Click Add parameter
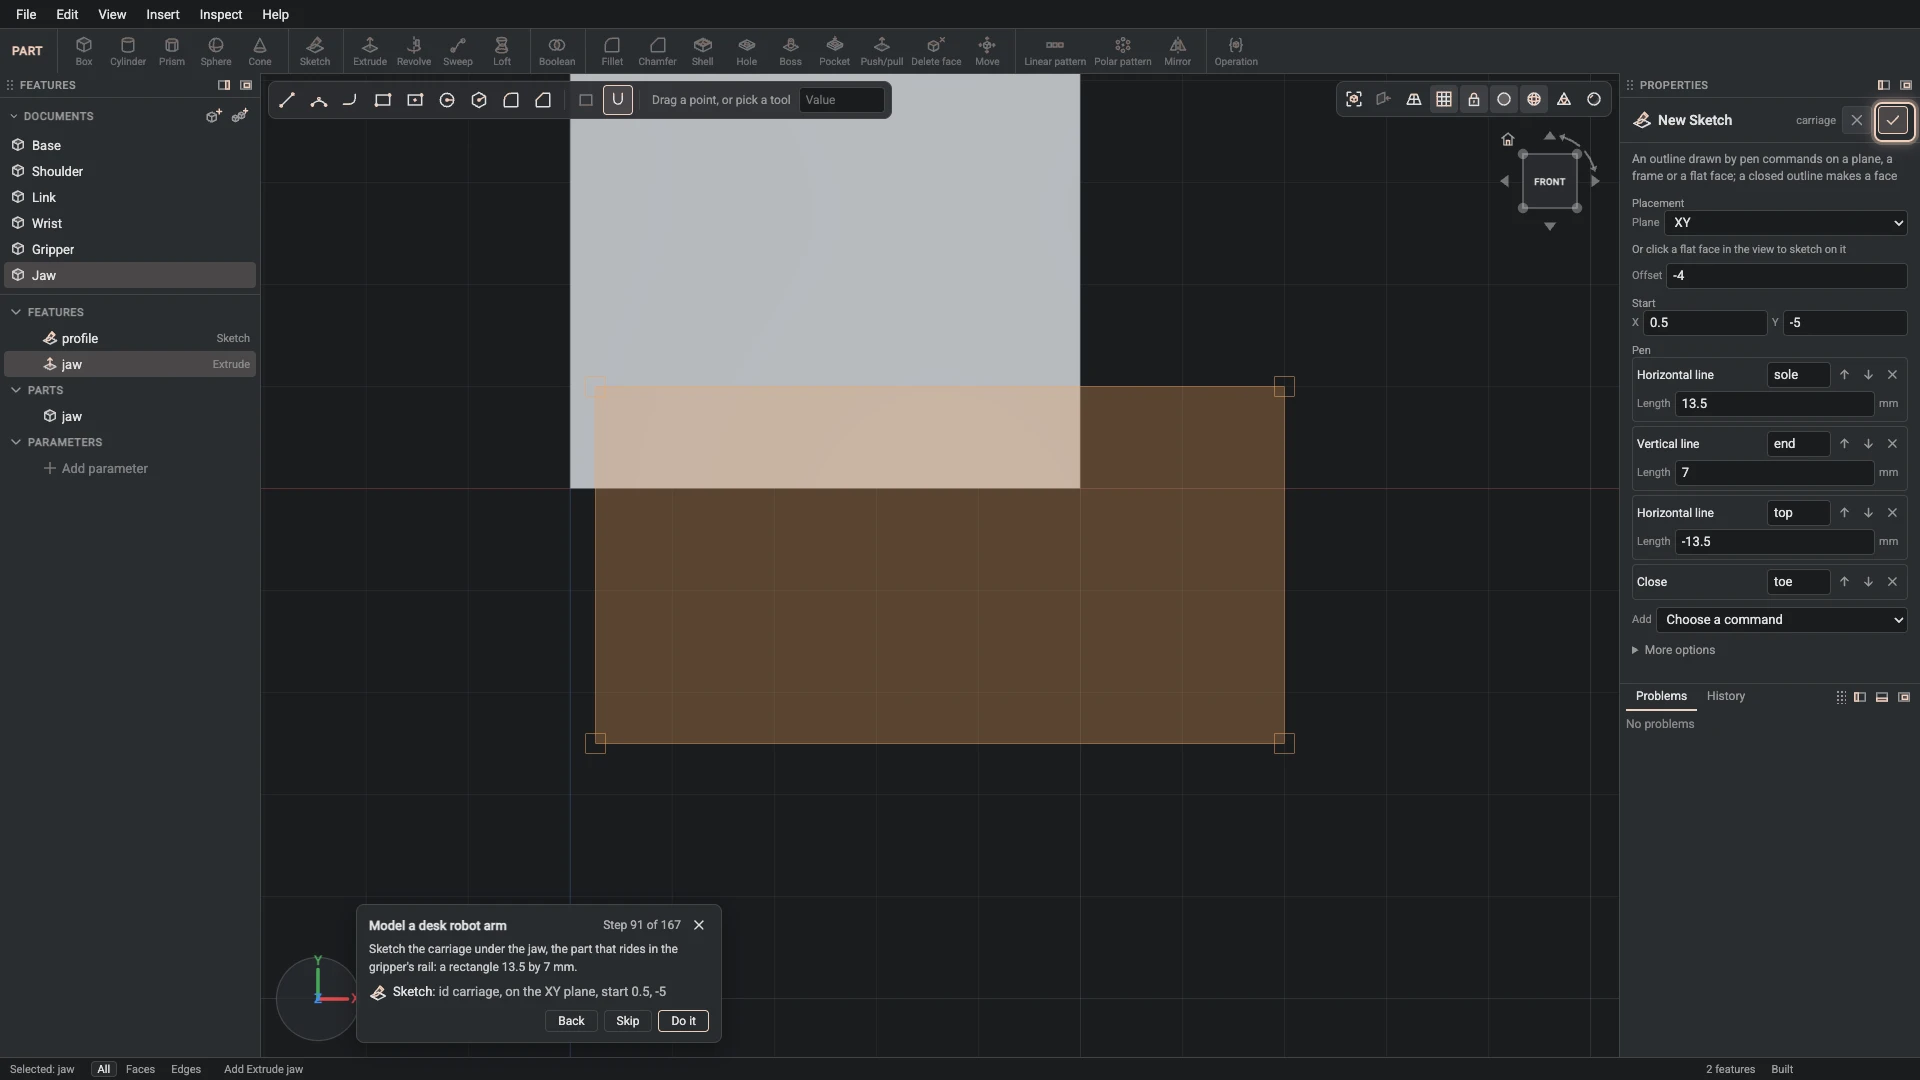 click(x=96, y=468)
